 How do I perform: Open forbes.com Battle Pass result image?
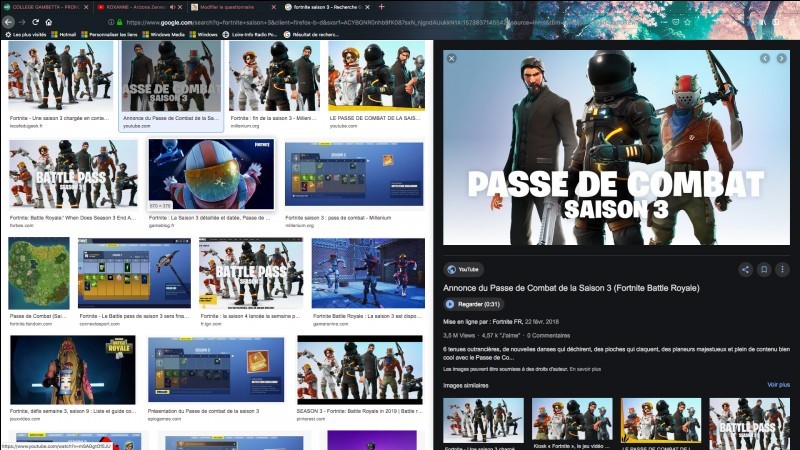click(x=73, y=174)
